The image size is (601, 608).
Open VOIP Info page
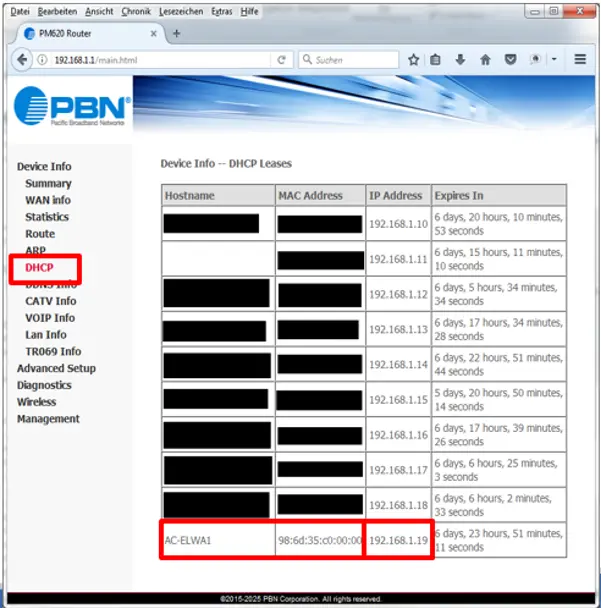(x=50, y=318)
